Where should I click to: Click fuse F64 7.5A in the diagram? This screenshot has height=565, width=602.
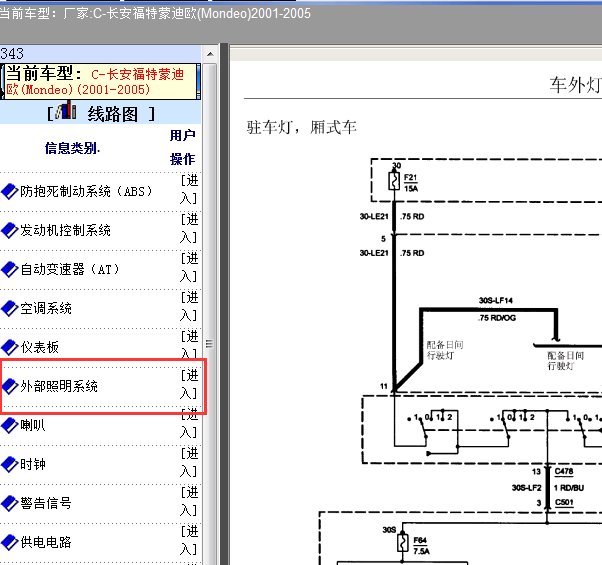[x=413, y=544]
